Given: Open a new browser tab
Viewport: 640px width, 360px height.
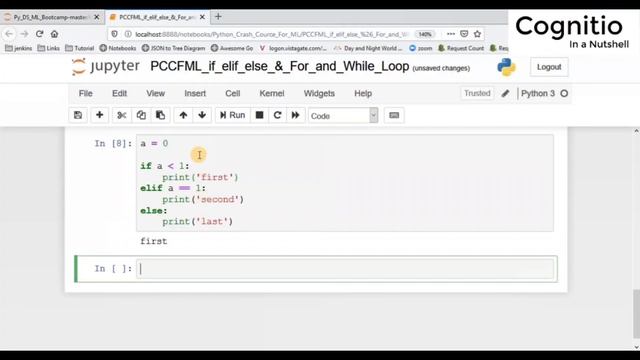Looking at the screenshot, I should (x=218, y=17).
